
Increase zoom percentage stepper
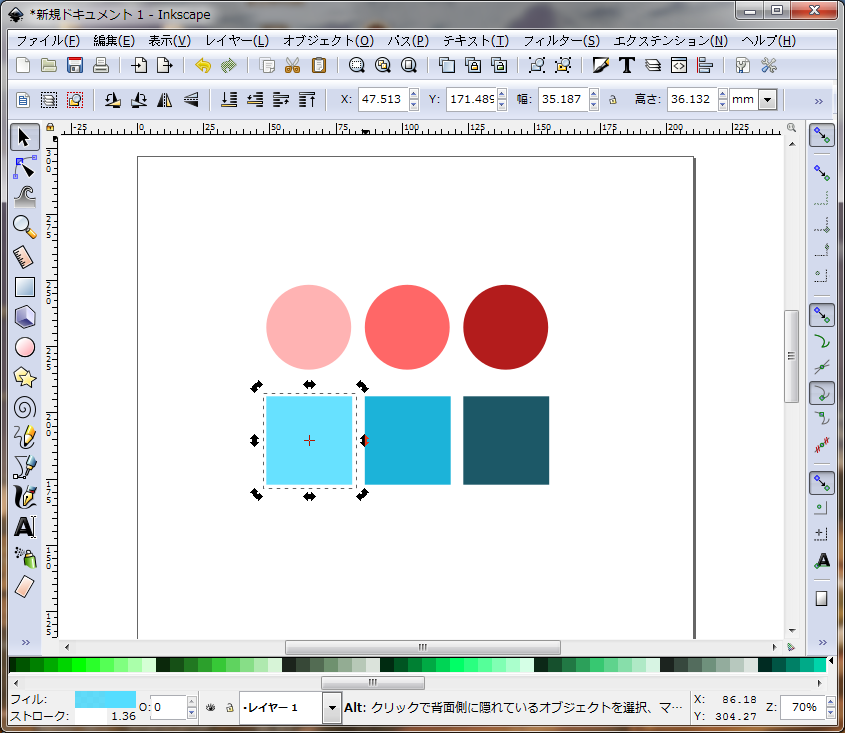830,702
